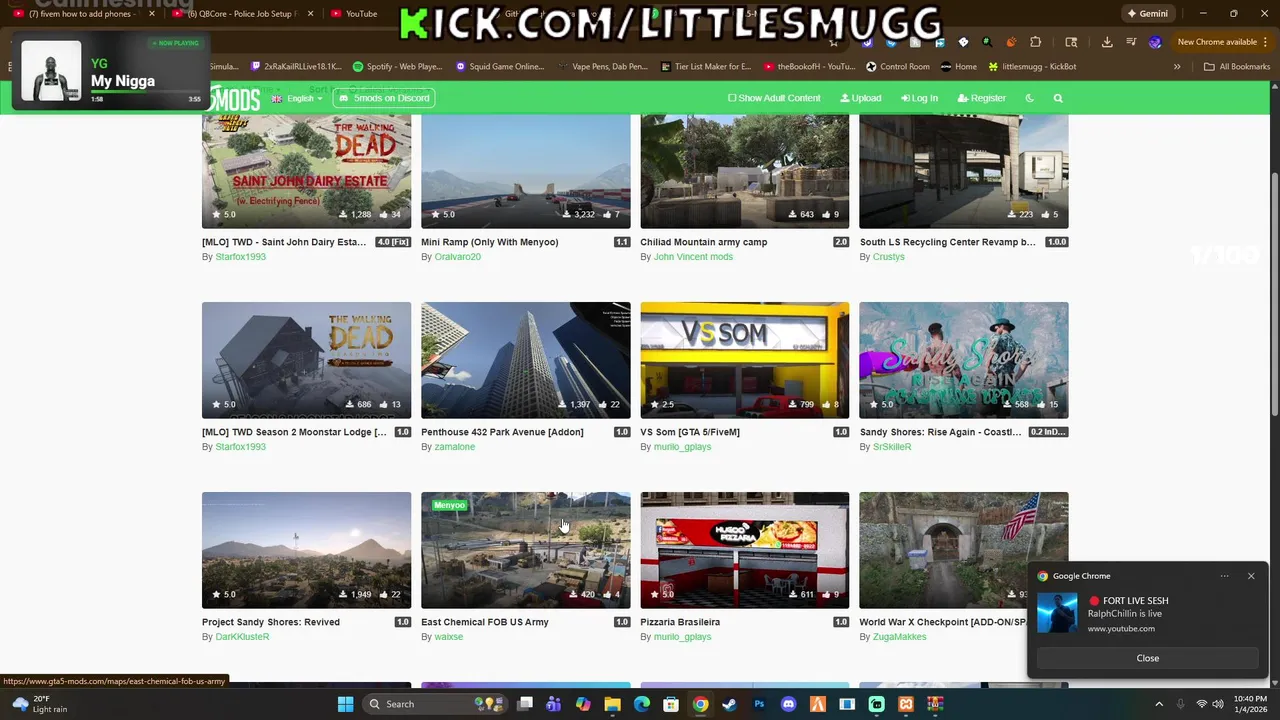Open the Gemini button in Chrome
Viewport: 1280px width, 720px height.
pos(1147,14)
